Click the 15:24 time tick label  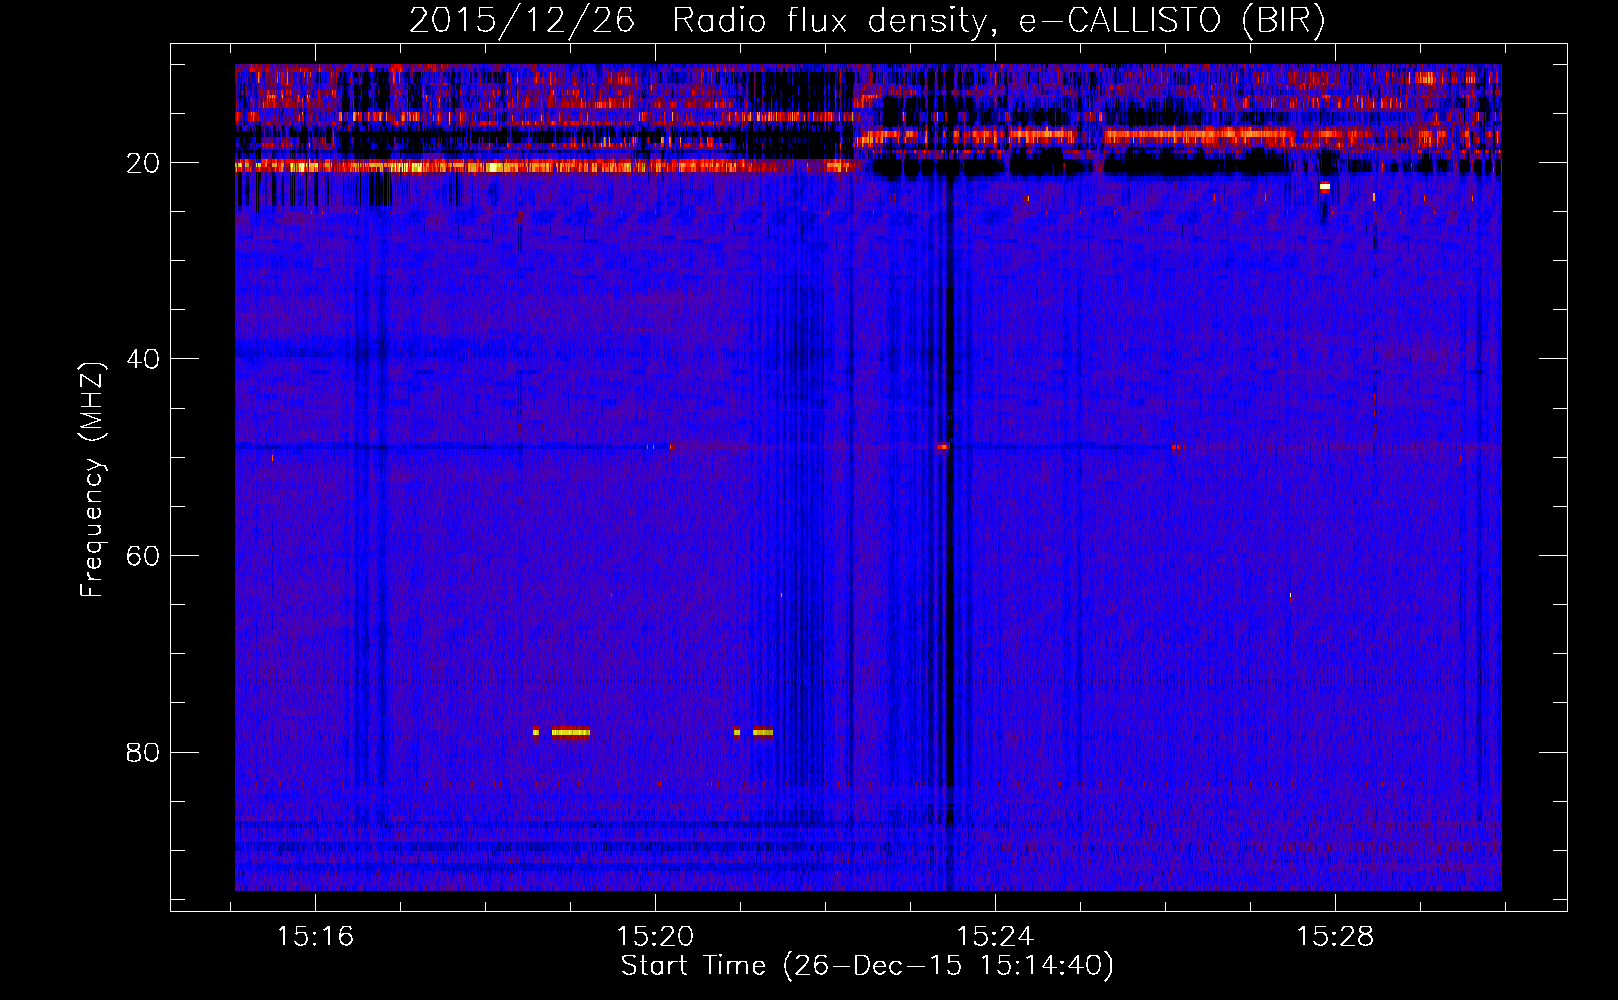click(x=995, y=937)
